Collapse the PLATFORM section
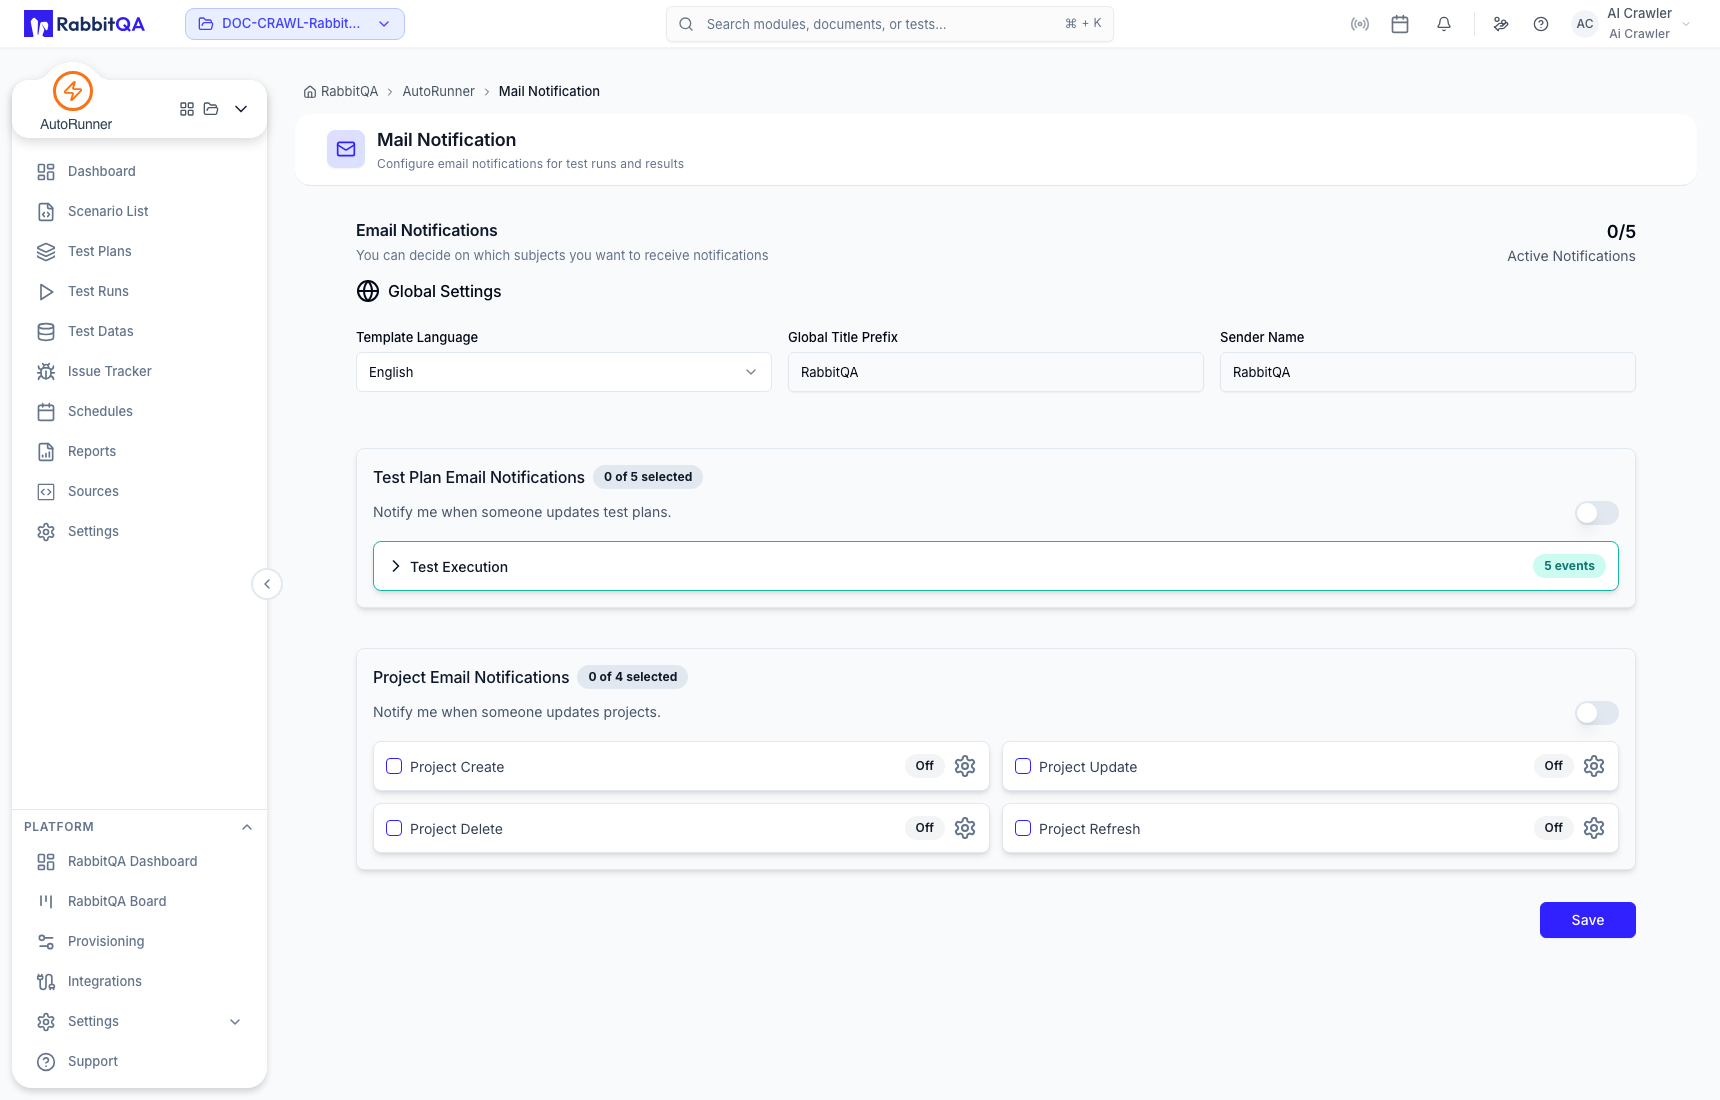Image resolution: width=1720 pixels, height=1100 pixels. [x=247, y=827]
